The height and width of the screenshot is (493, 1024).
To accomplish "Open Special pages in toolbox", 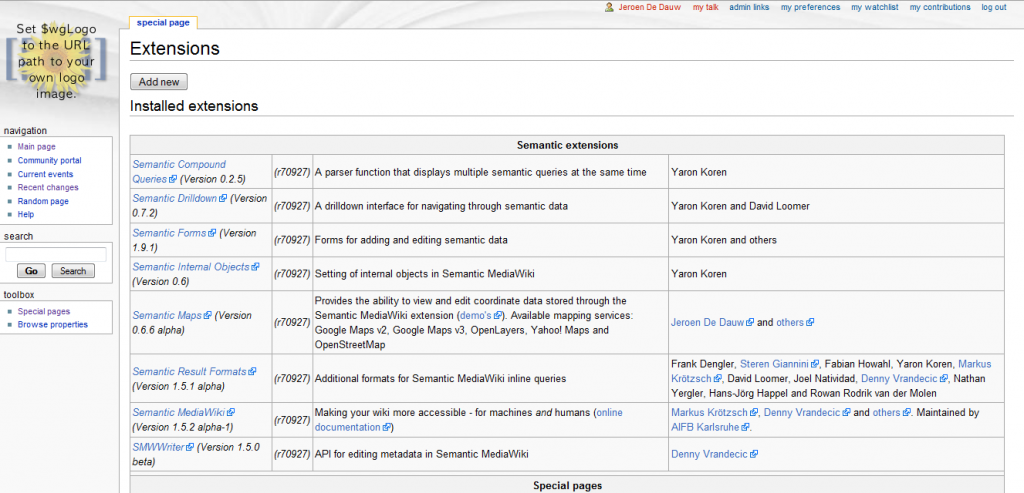I will (x=44, y=311).
